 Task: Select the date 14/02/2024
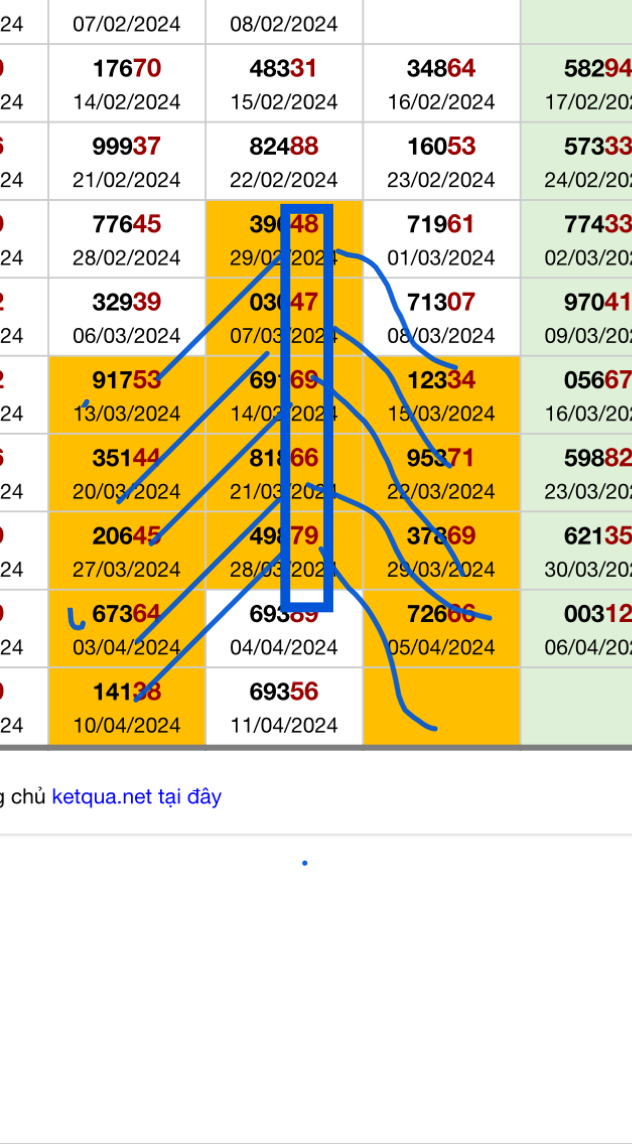[x=127, y=102]
